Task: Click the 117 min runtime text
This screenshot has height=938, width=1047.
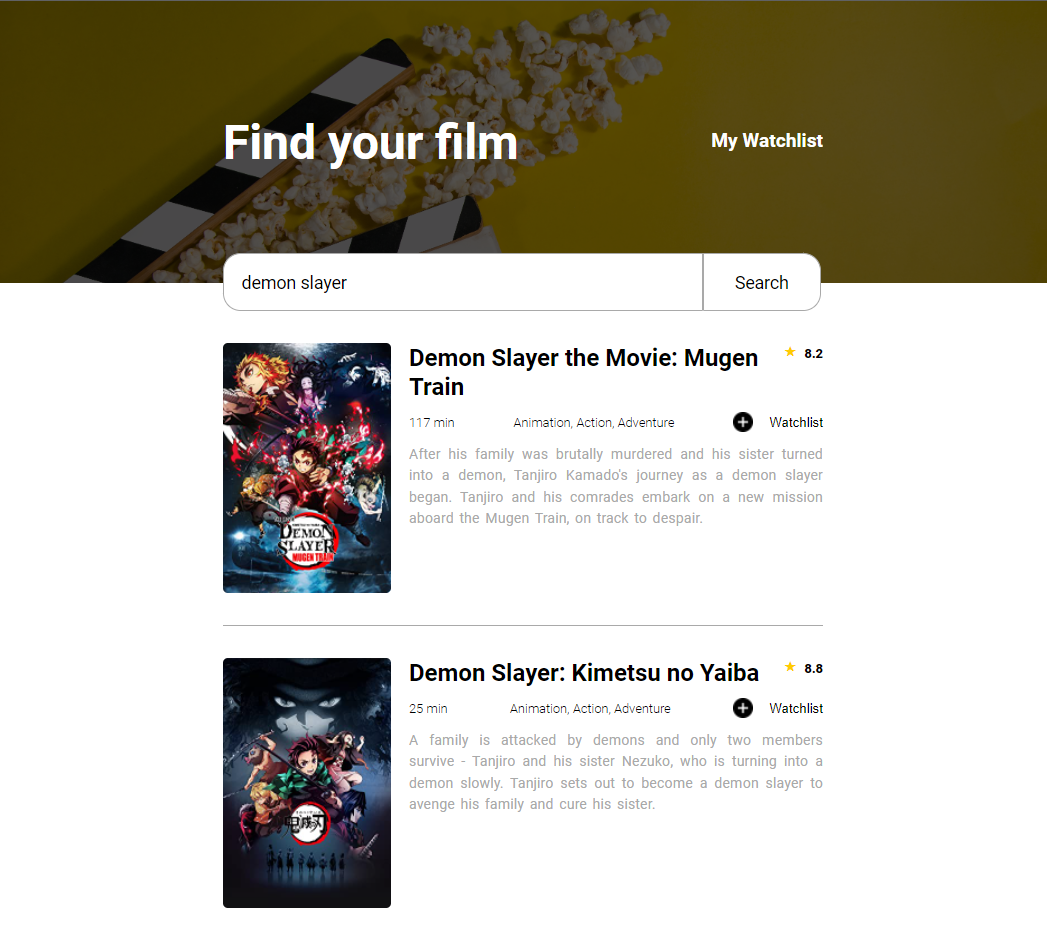Action: click(x=431, y=423)
